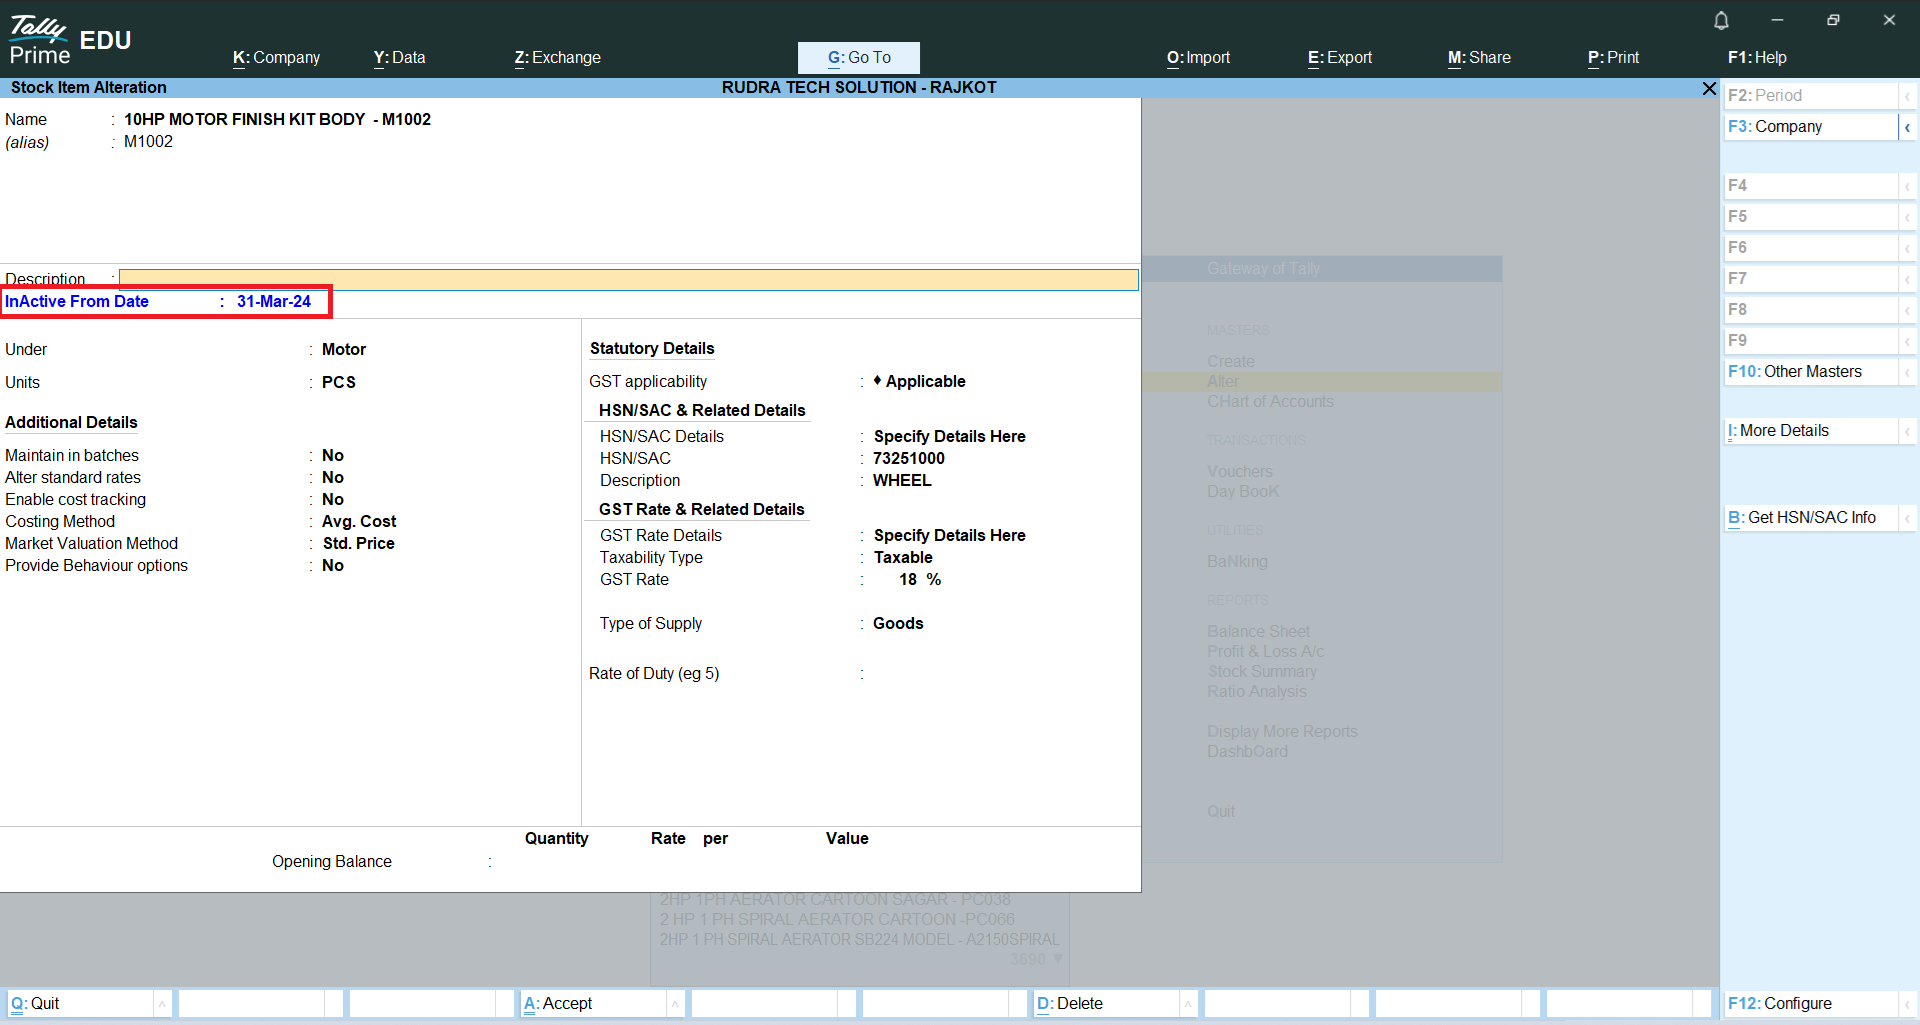Open the E: Export menu
1920x1025 pixels.
coord(1339,58)
